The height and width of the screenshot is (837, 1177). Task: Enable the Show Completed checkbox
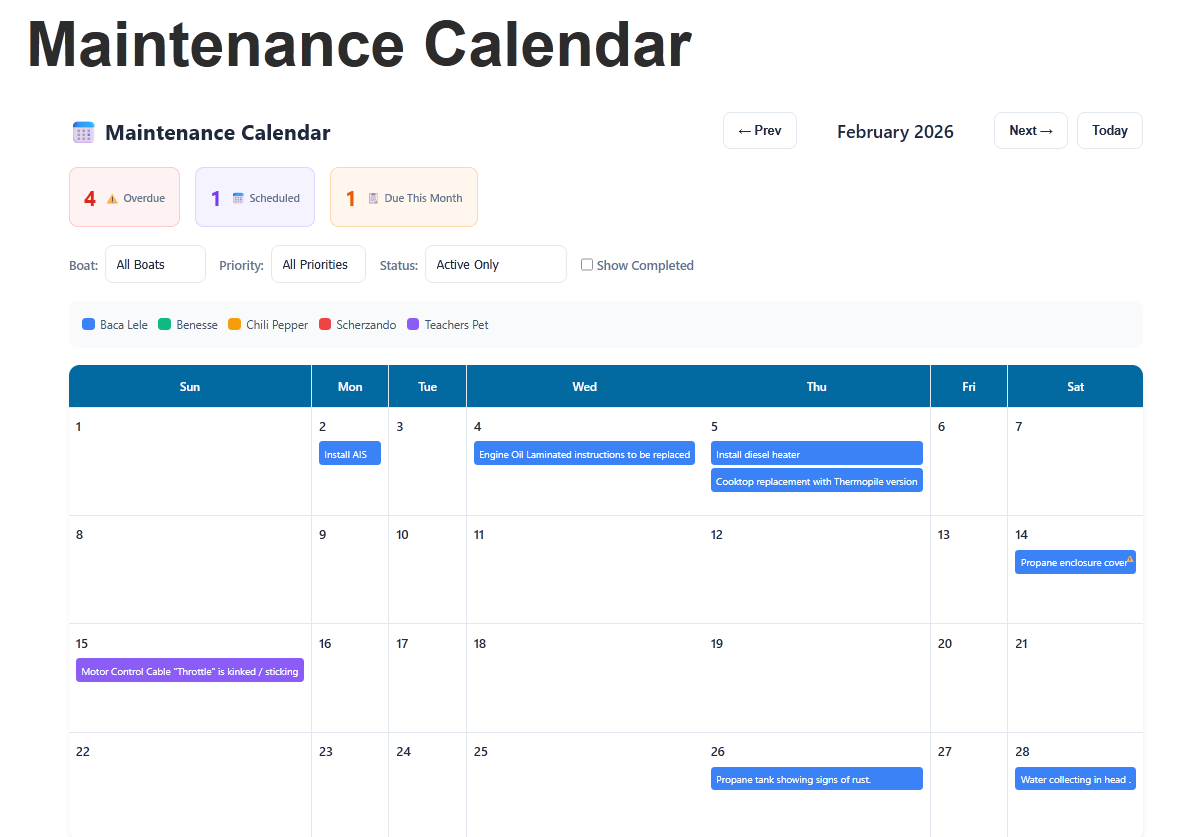pos(587,265)
